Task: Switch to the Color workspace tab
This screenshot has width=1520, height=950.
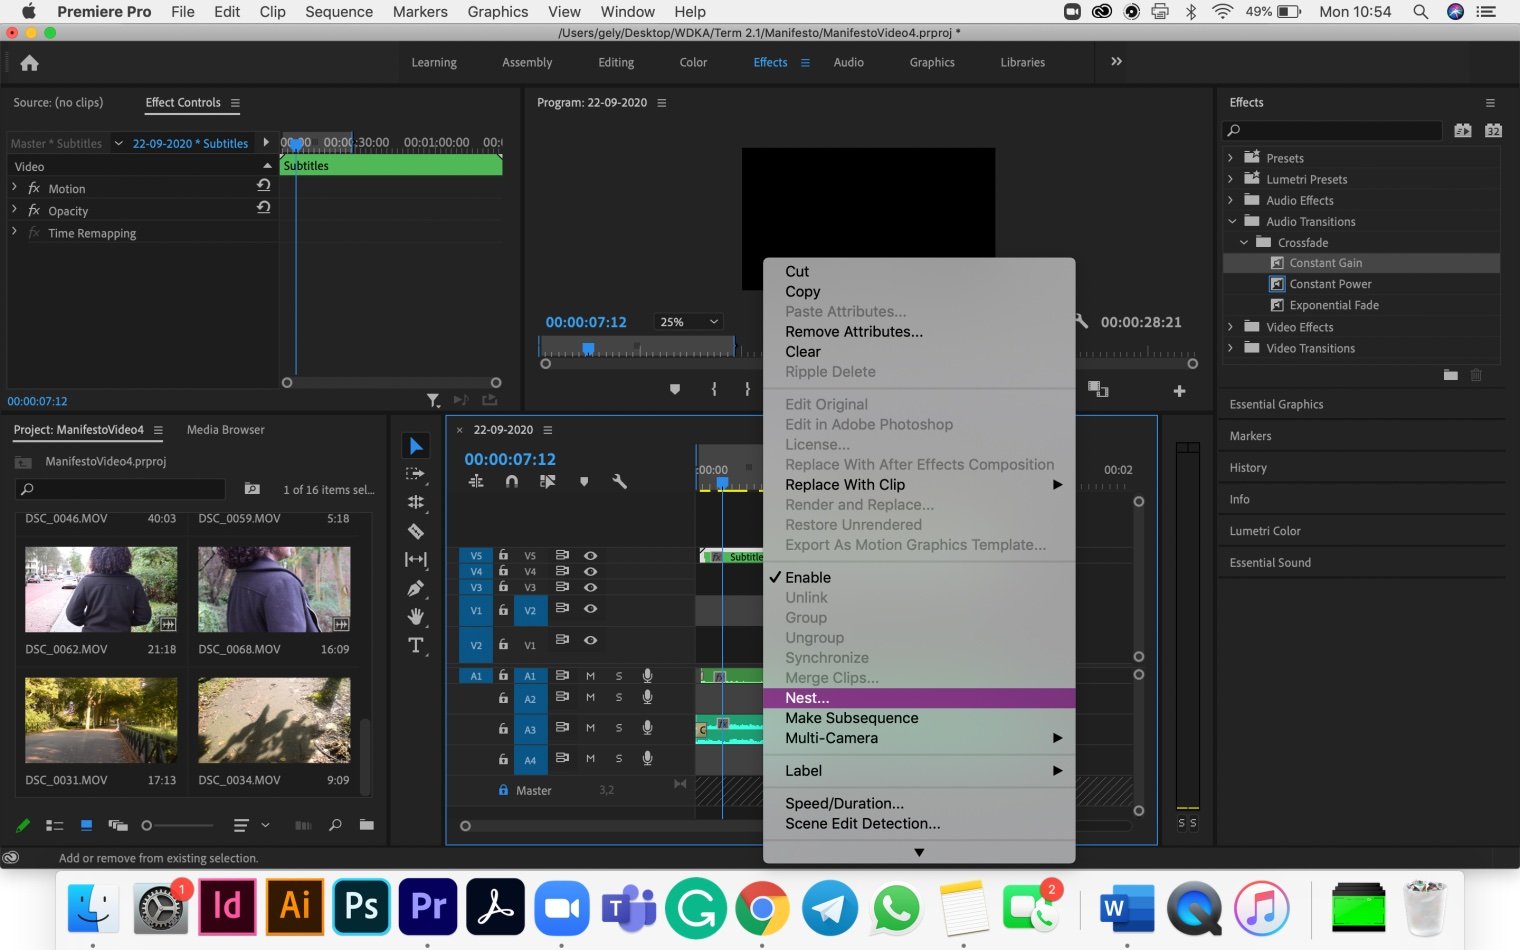Action: click(x=693, y=62)
